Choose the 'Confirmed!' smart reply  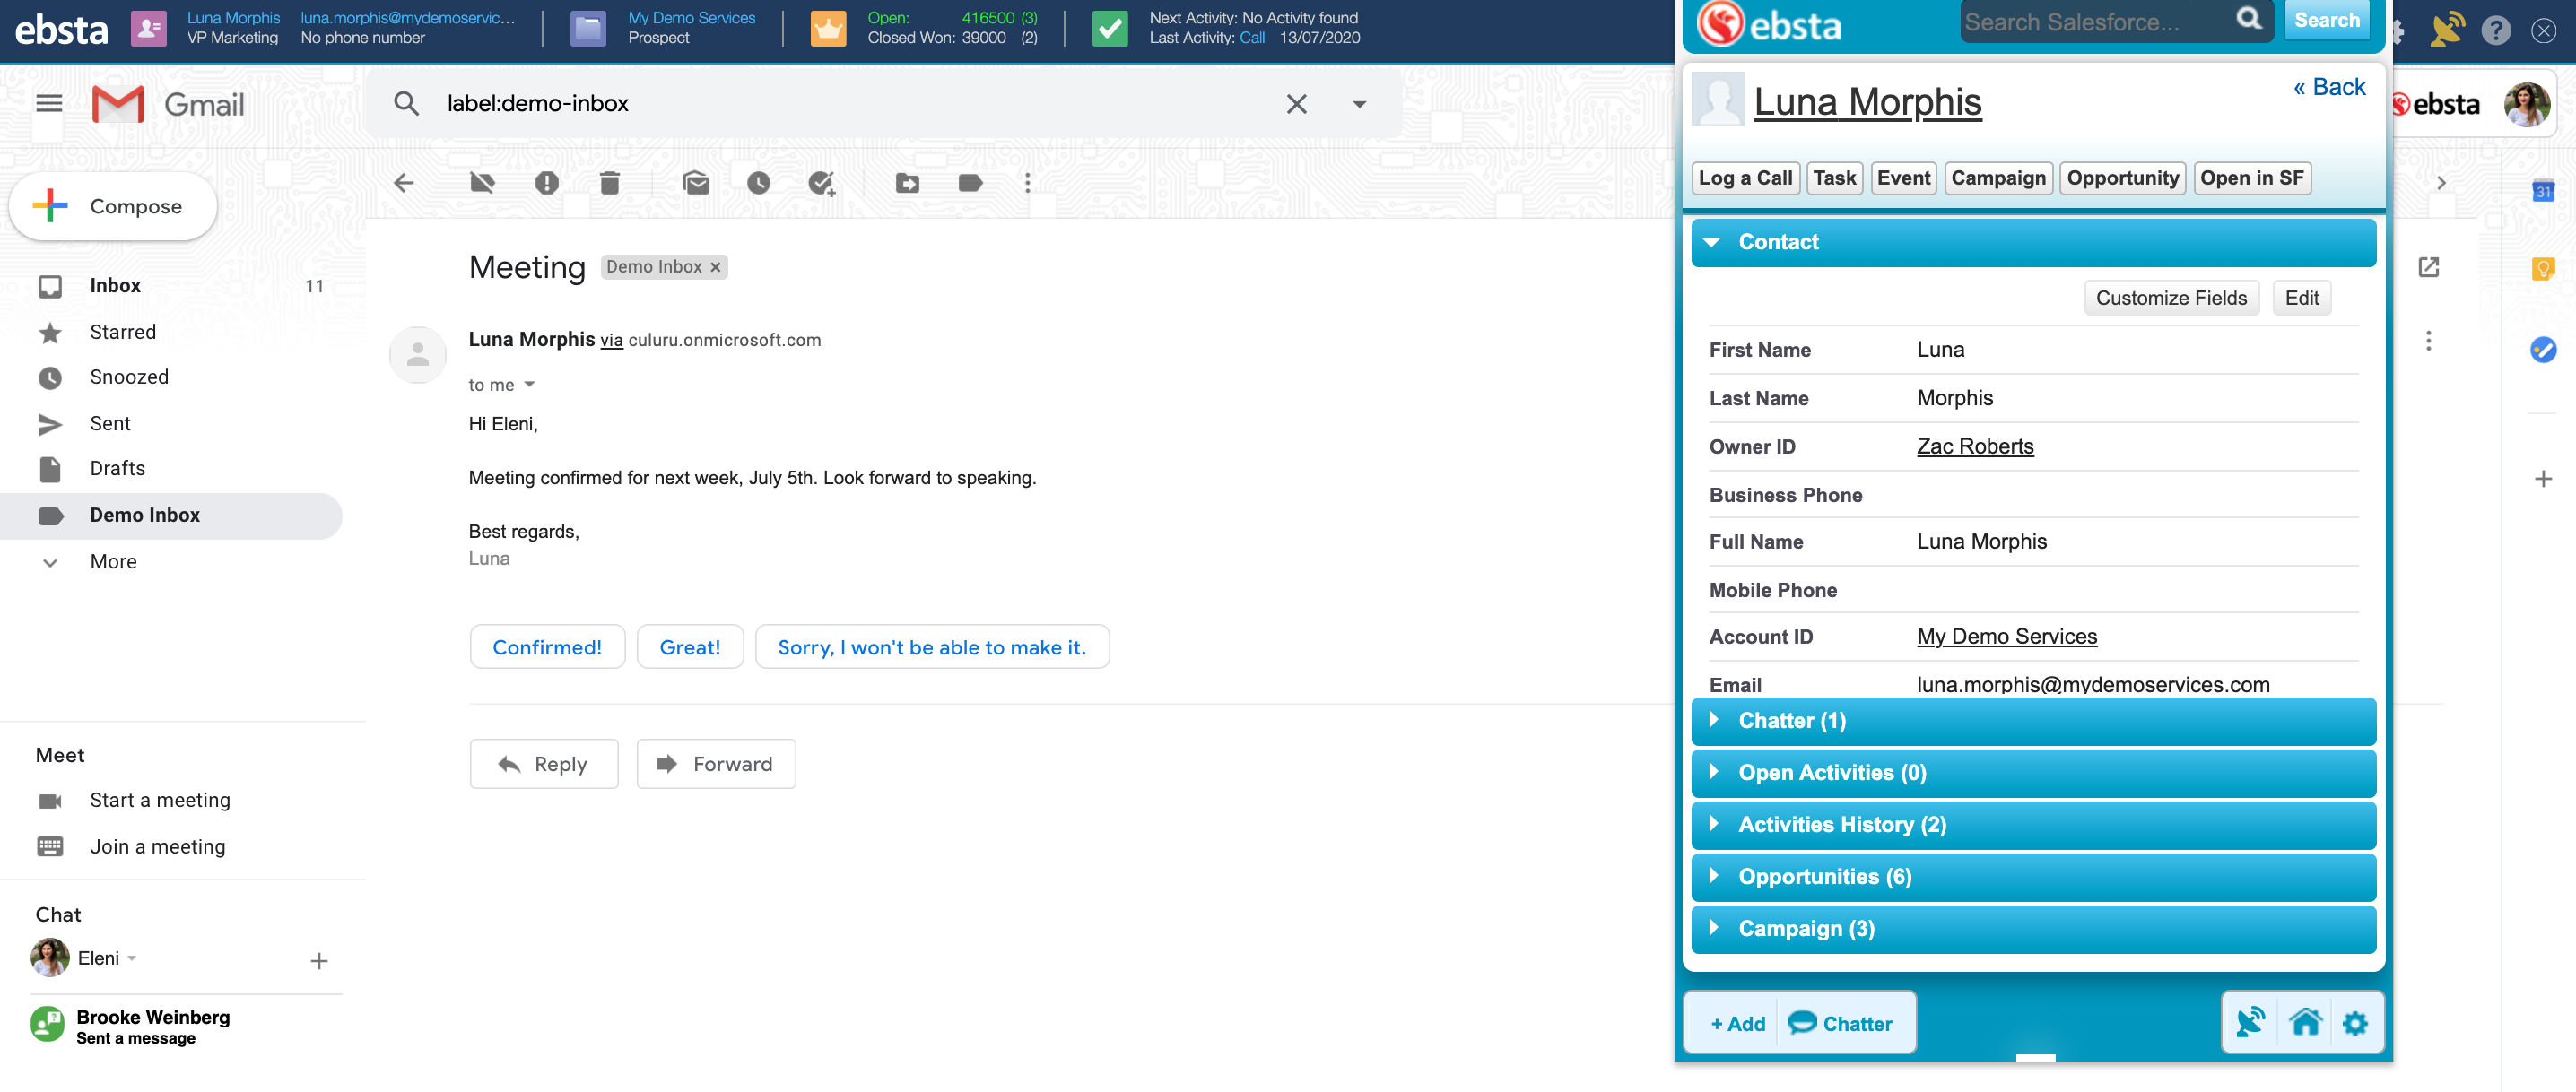click(547, 647)
